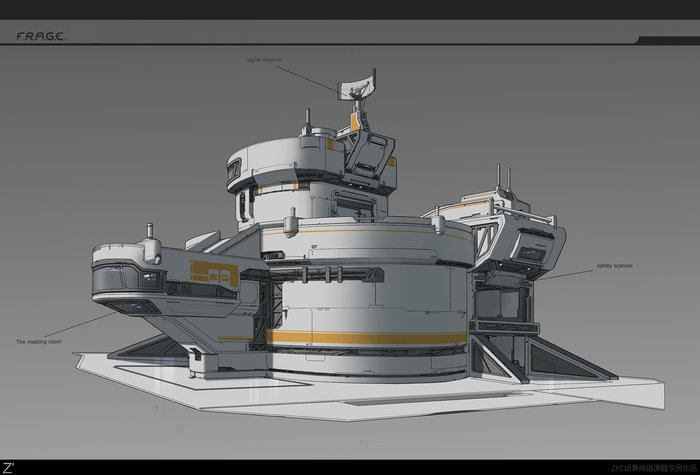Click the orange number marking on left wing
The image size is (700, 475).
pos(214,275)
